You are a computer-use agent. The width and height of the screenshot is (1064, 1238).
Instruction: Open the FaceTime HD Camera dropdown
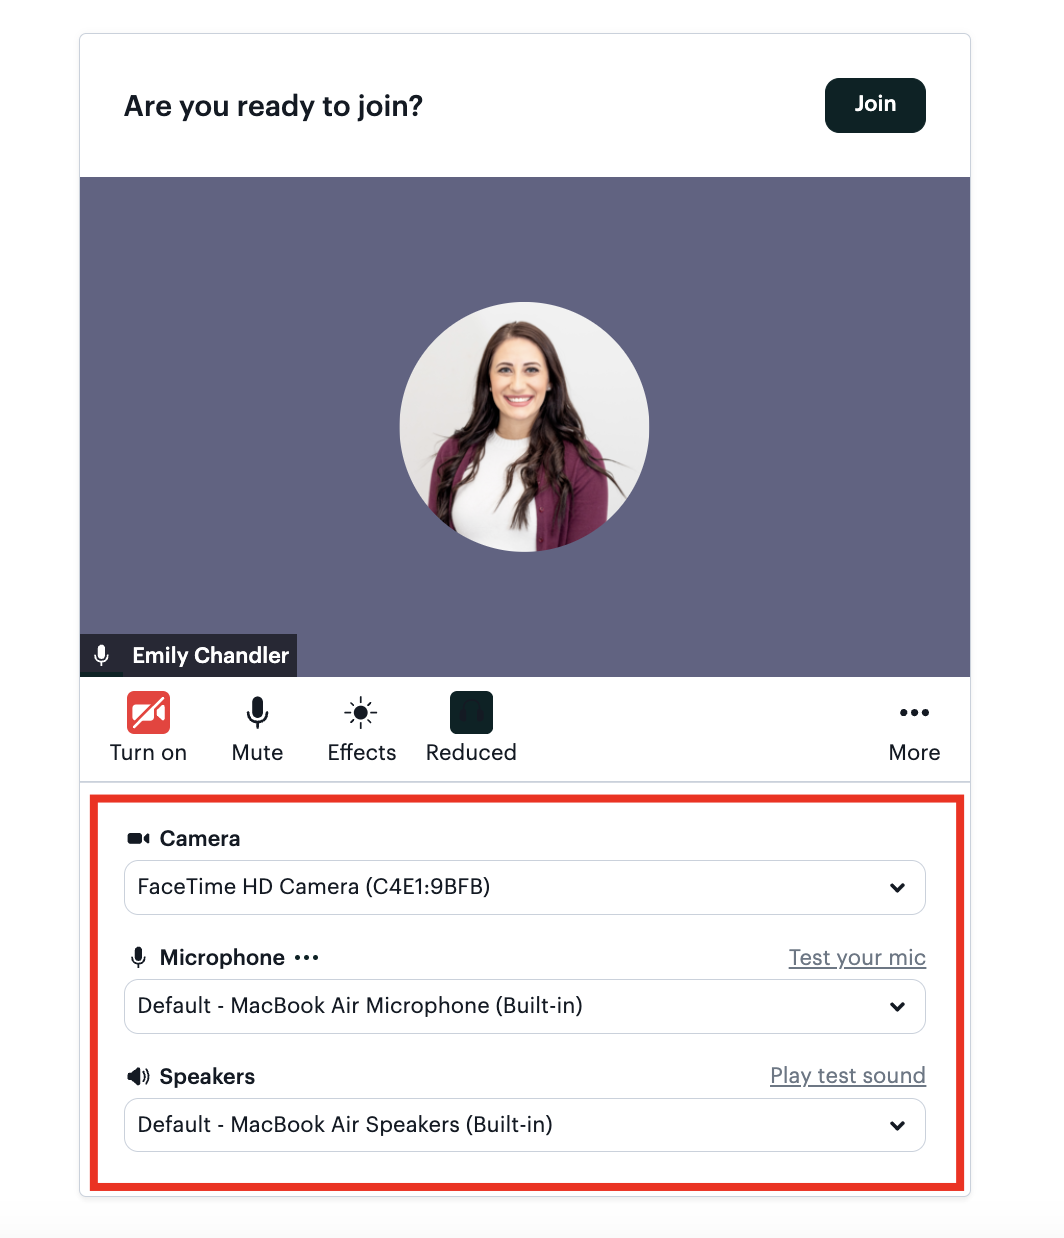click(x=897, y=887)
